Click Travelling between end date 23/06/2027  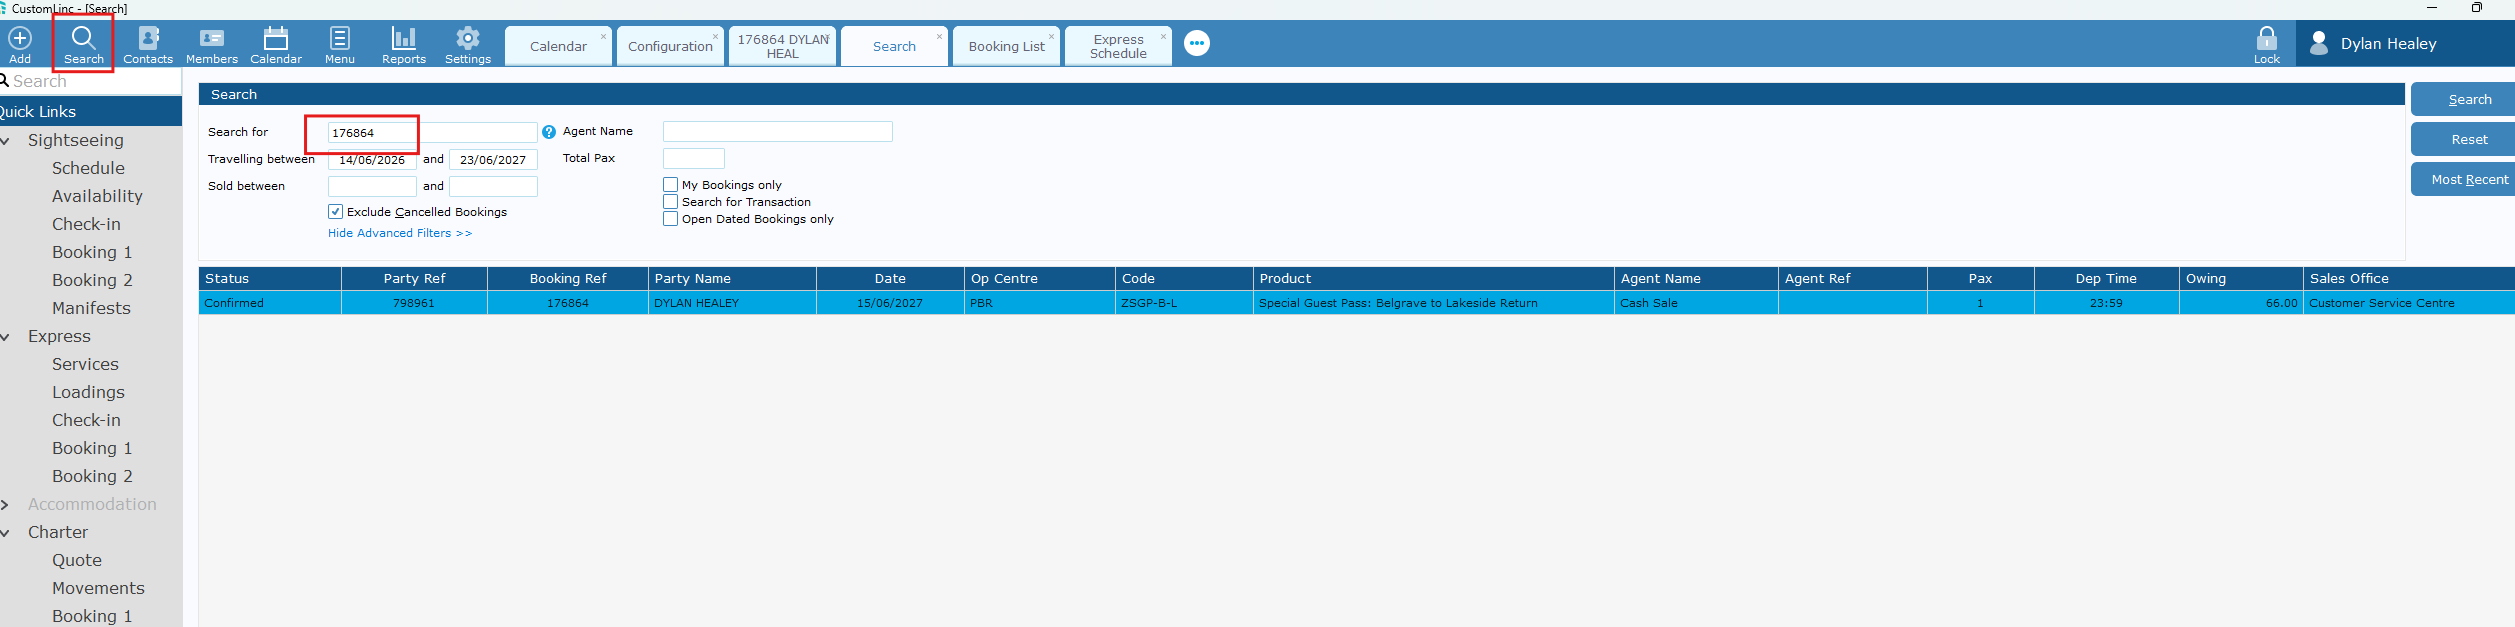pyautogui.click(x=493, y=159)
